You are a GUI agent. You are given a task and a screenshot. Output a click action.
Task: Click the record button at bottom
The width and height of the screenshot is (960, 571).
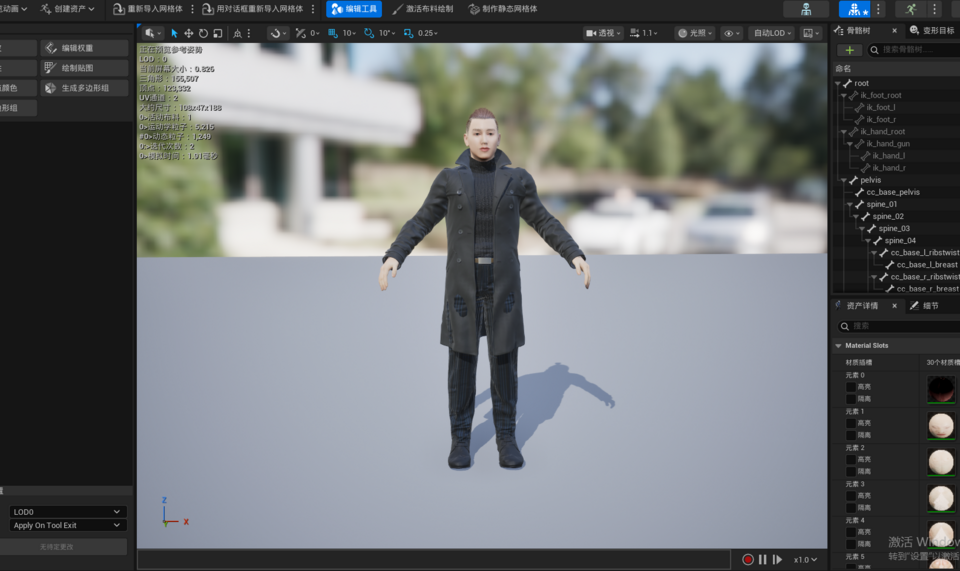[748, 559]
